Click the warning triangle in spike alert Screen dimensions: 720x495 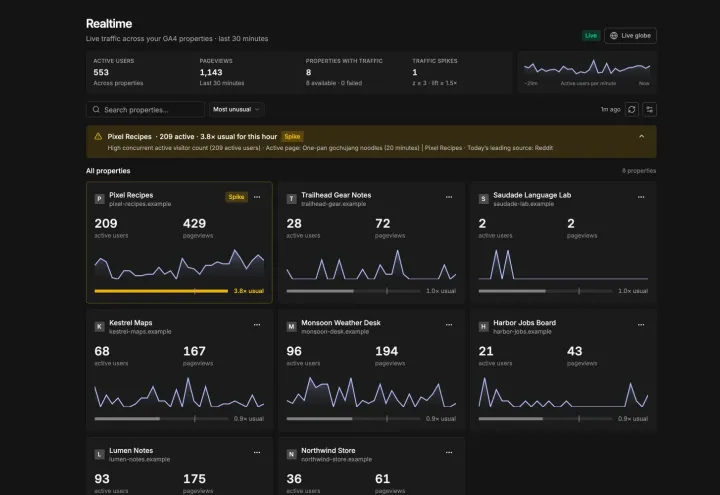pyautogui.click(x=98, y=136)
